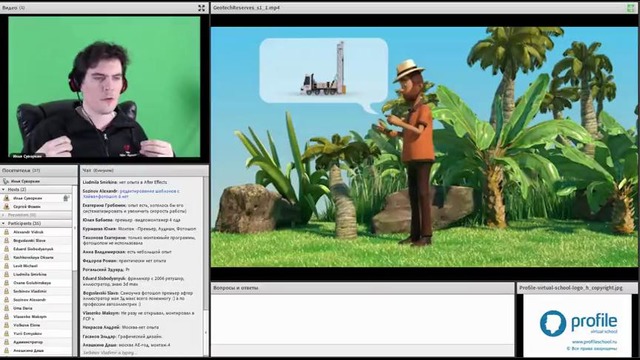
Task: Click the speaker status icon above Hosts
Action: pyautogui.click(x=6, y=181)
